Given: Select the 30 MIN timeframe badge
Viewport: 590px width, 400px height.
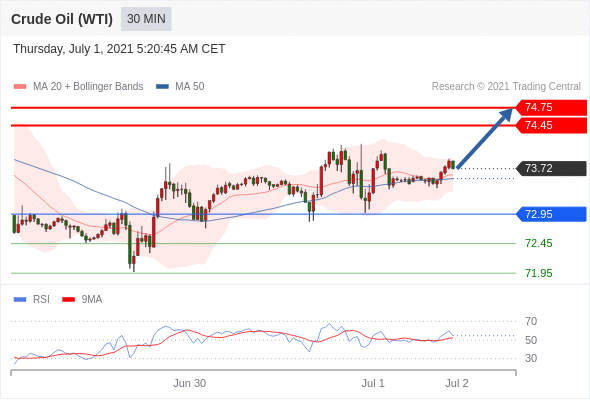Looking at the screenshot, I should [146, 19].
